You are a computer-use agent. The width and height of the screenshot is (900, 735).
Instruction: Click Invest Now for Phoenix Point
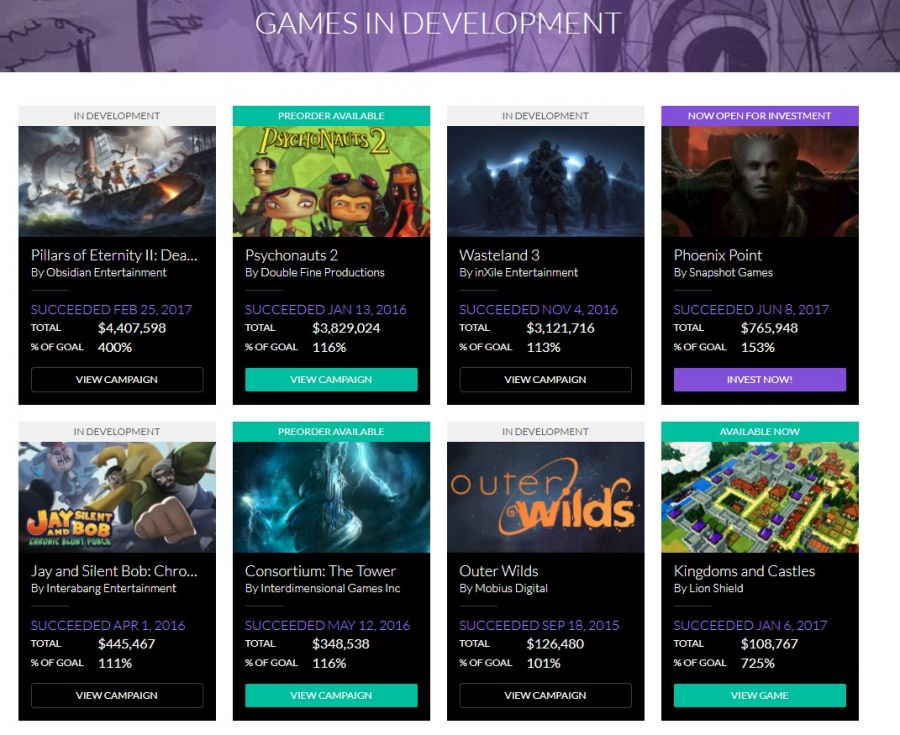(x=760, y=380)
